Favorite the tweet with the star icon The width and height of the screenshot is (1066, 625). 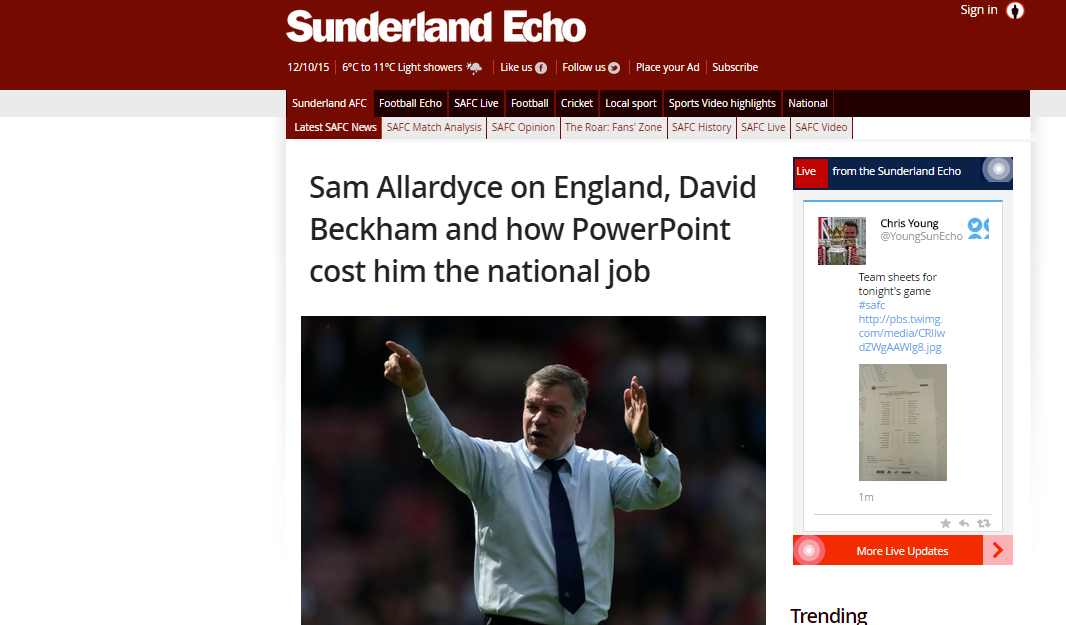945,523
